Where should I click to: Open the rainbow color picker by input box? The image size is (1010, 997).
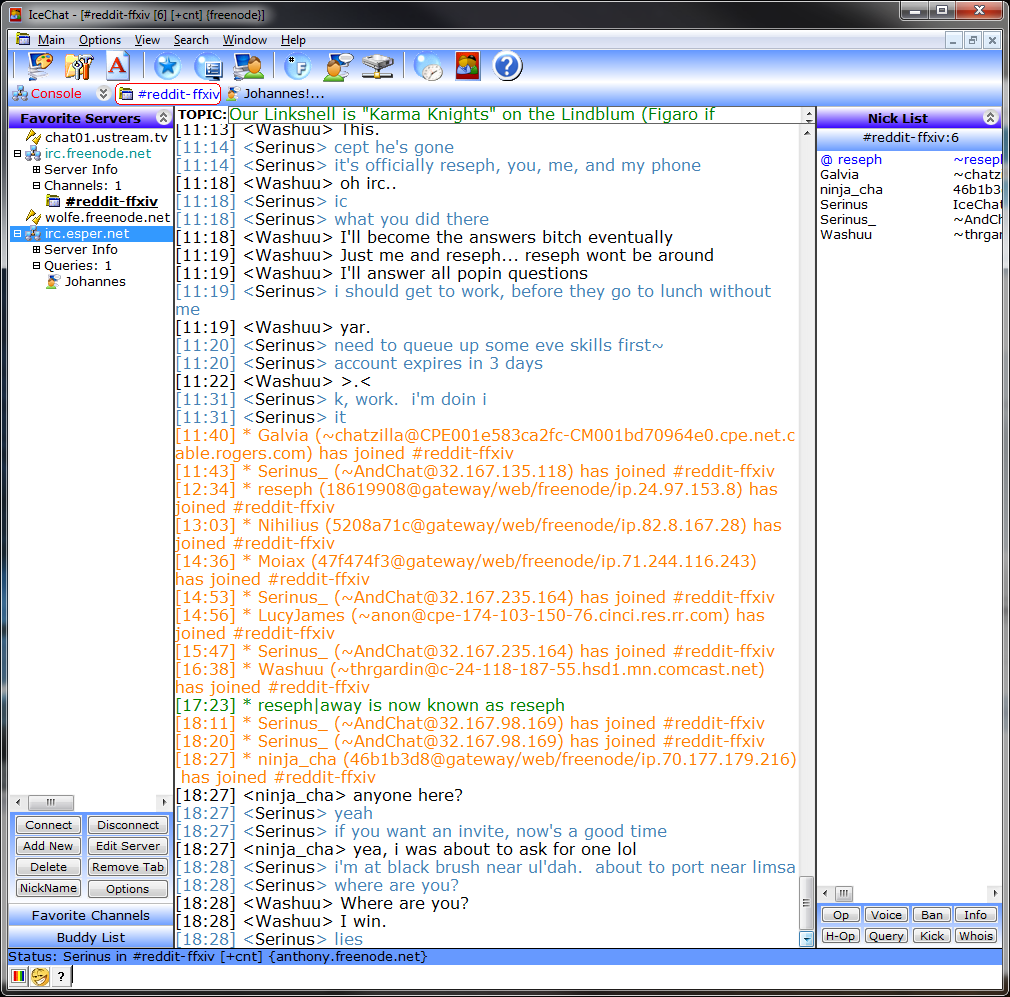tap(19, 977)
